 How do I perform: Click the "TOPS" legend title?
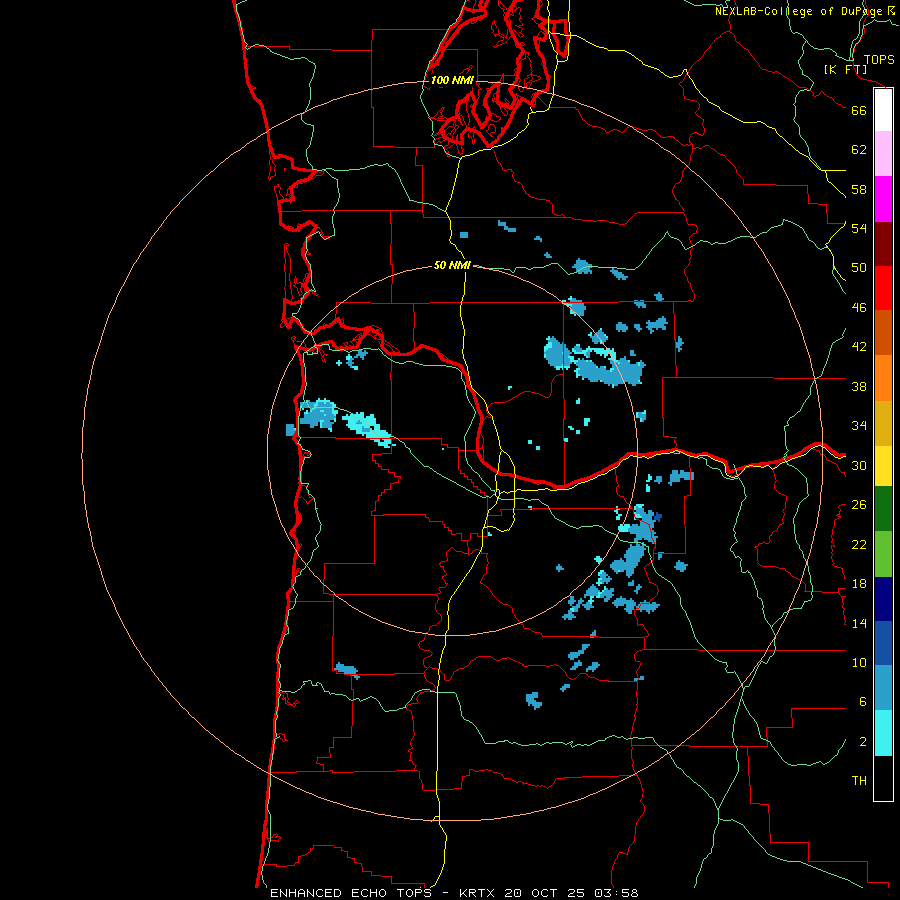[879, 60]
